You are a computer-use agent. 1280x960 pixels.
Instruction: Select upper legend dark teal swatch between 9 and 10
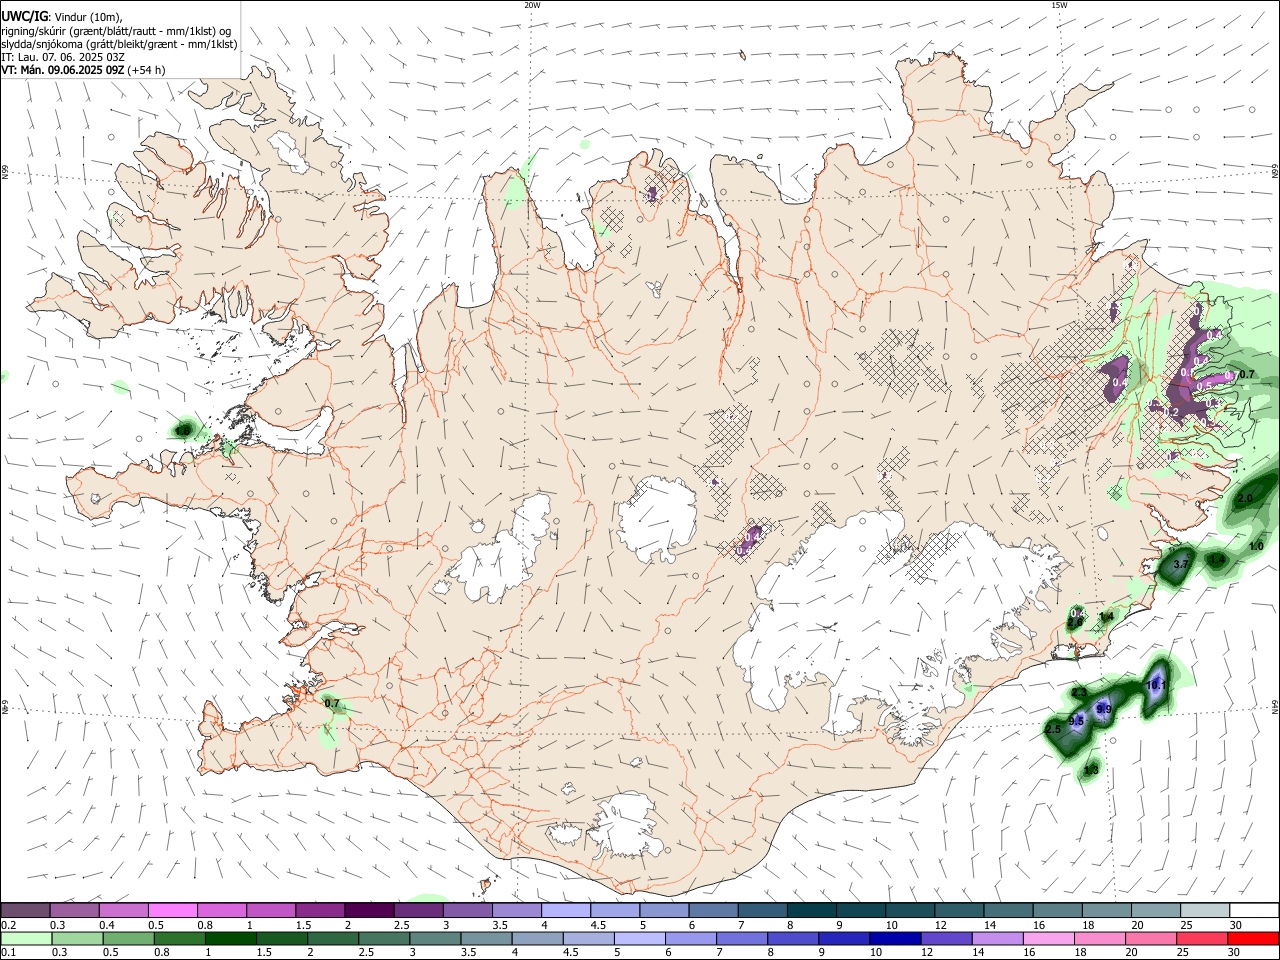pyautogui.click(x=861, y=910)
